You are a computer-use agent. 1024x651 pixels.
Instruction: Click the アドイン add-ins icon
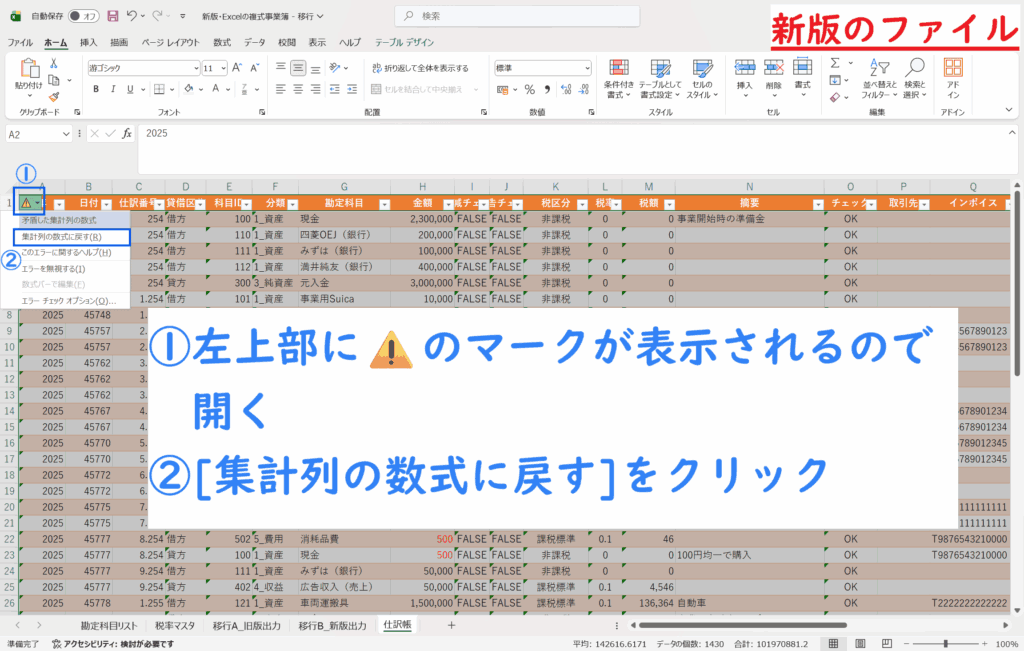point(953,78)
